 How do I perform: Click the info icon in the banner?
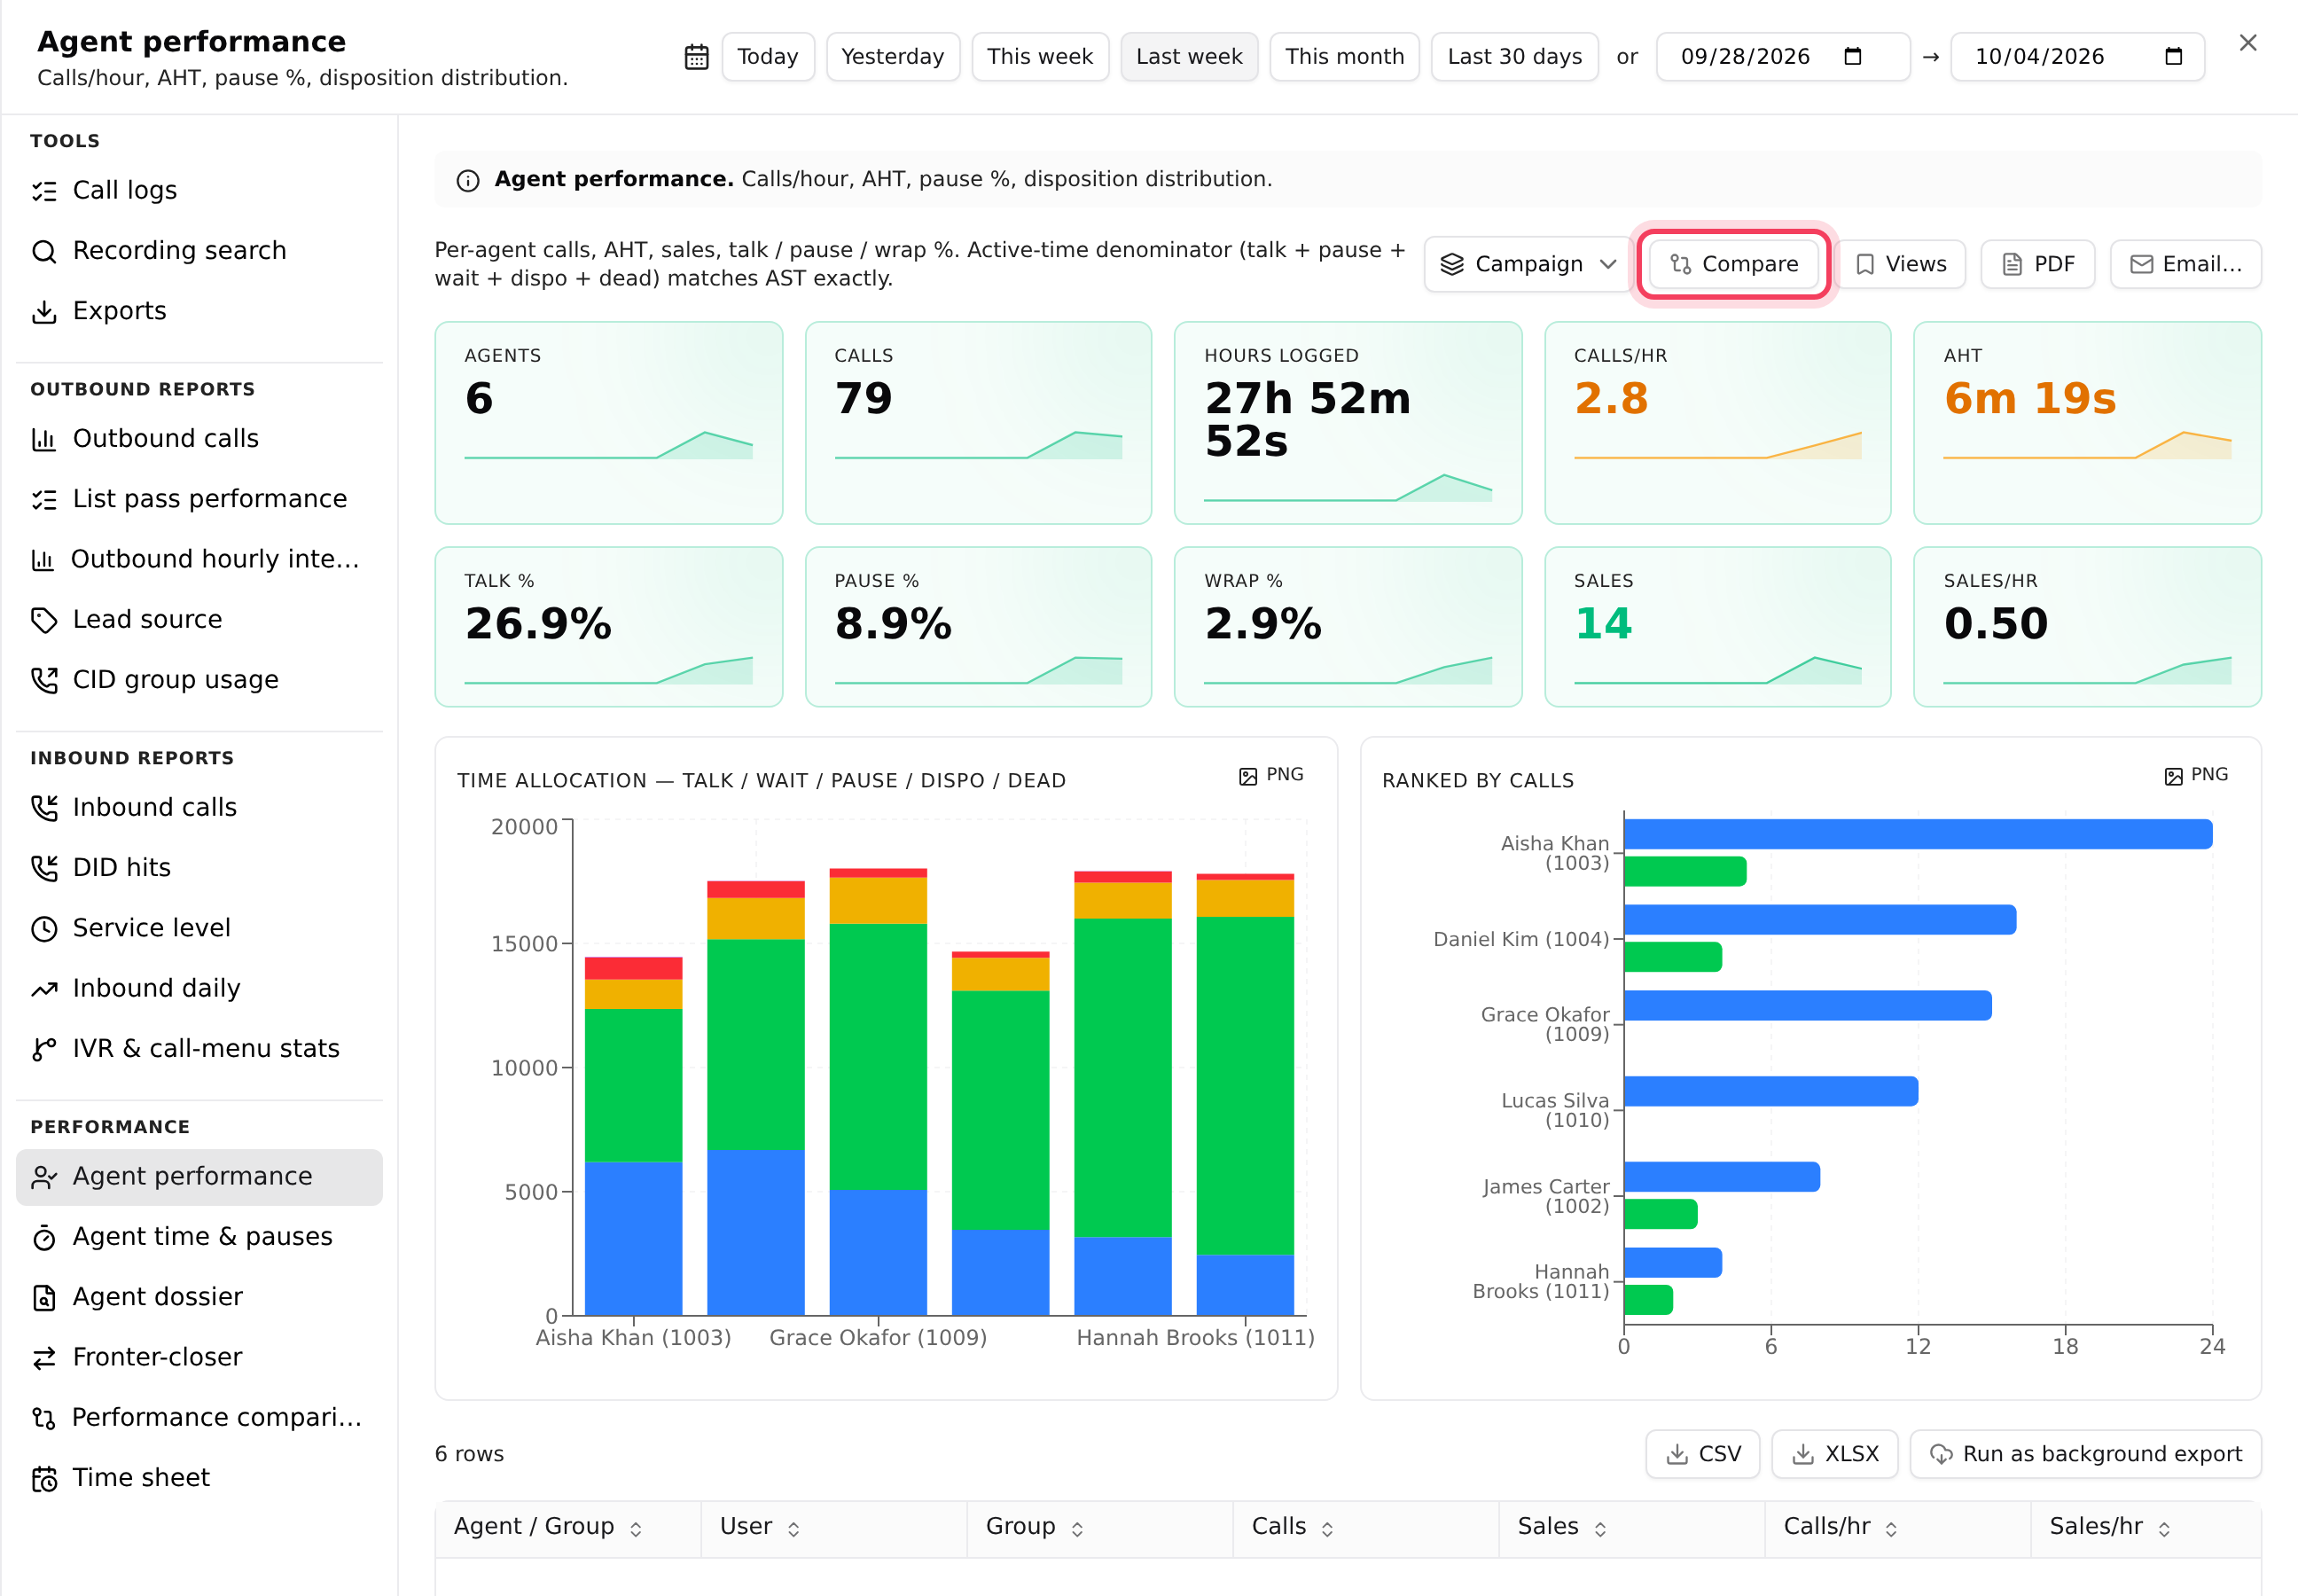pyautogui.click(x=468, y=180)
